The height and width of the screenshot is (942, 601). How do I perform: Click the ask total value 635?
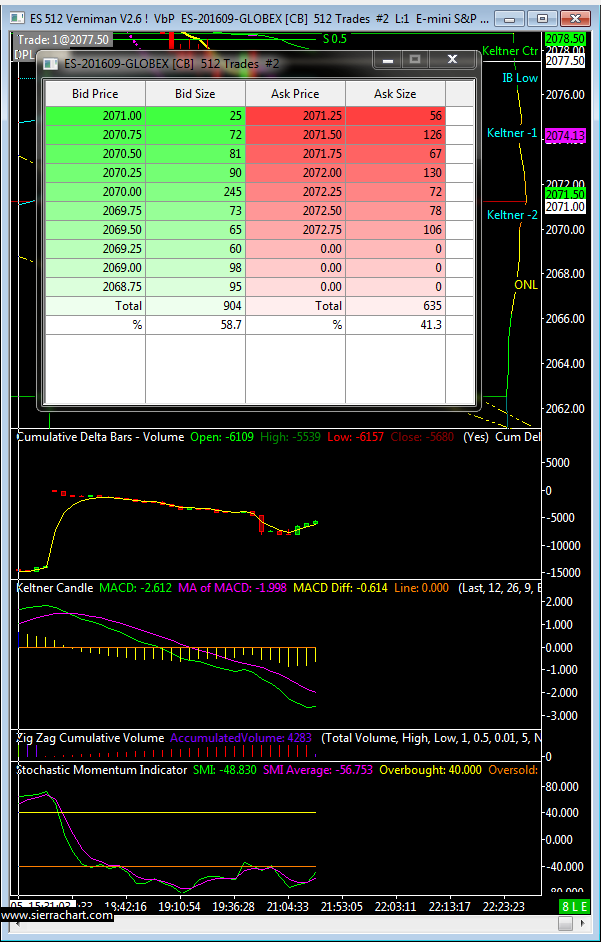point(395,306)
